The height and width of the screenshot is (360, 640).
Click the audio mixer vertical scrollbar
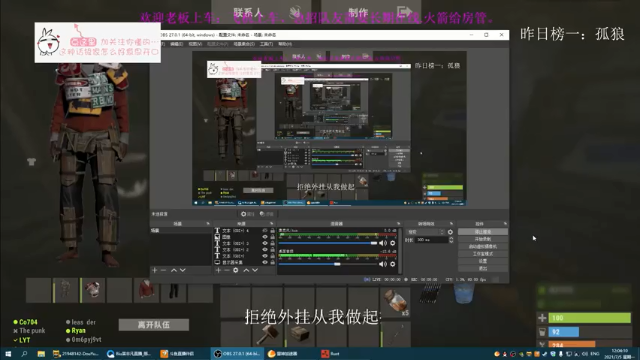[x=400, y=250]
